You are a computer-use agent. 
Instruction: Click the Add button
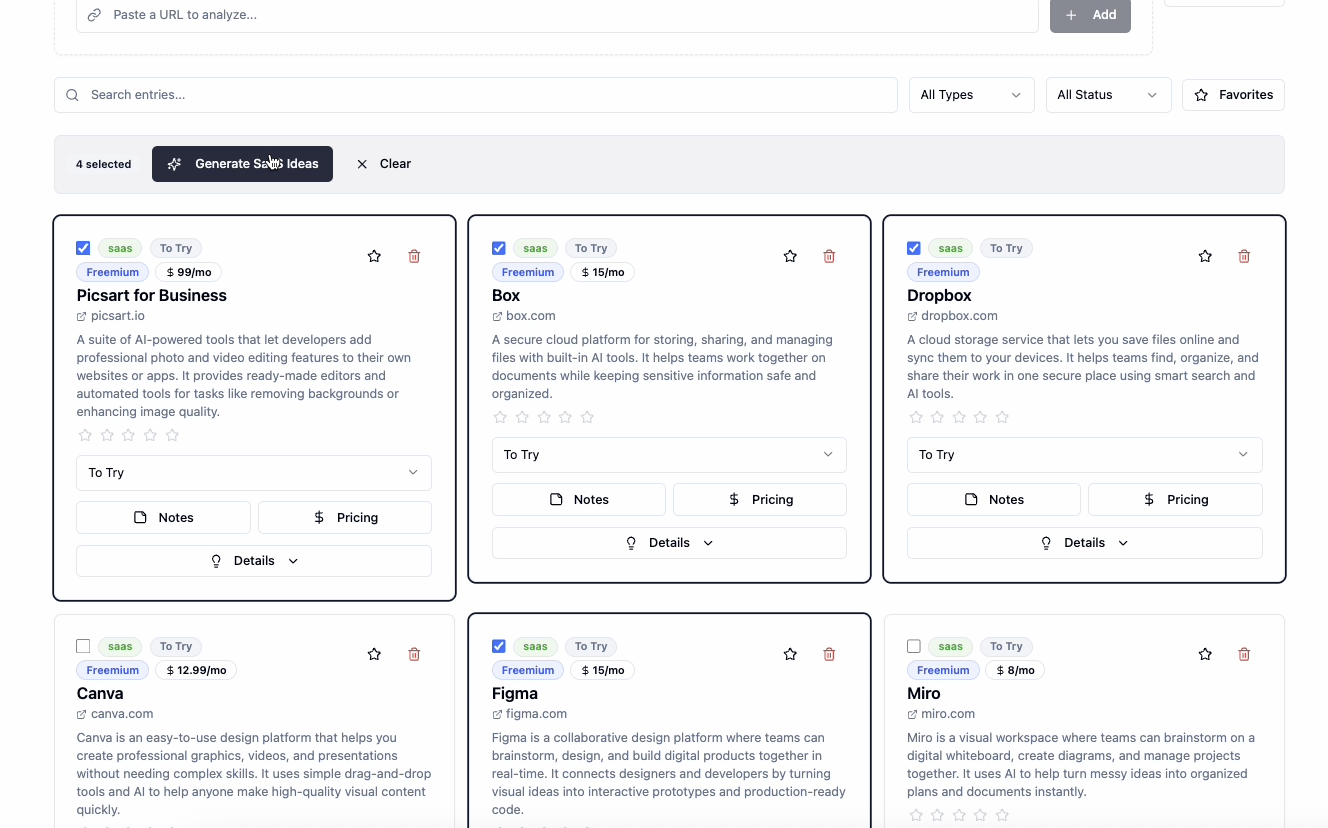pos(1090,15)
